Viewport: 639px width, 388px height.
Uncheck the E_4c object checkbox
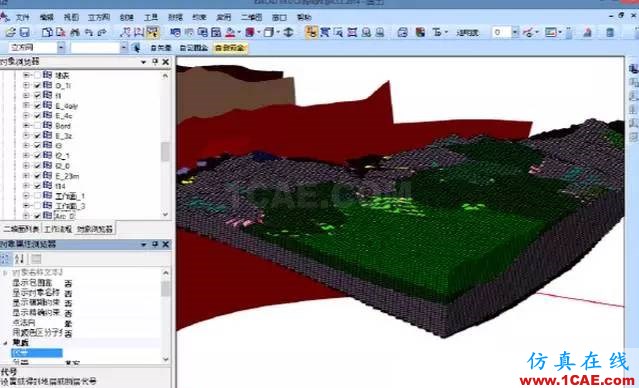click(x=37, y=116)
